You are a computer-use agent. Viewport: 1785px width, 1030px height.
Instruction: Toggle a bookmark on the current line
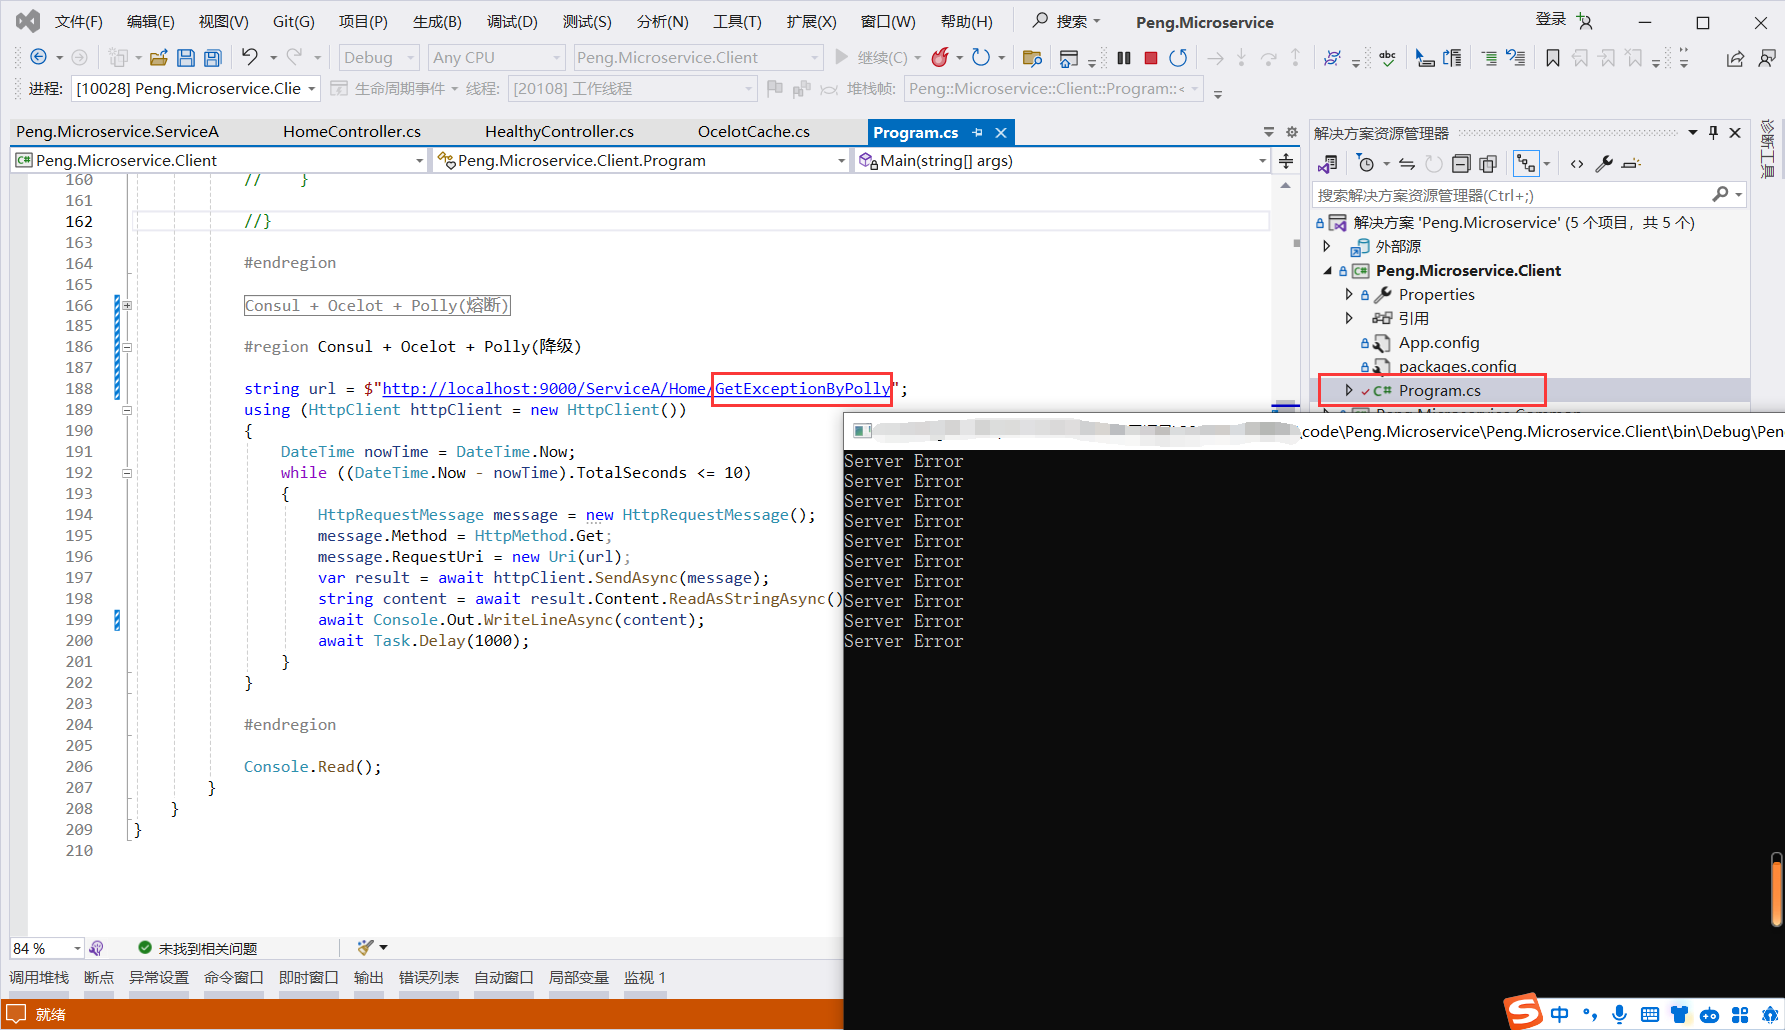coord(1553,58)
